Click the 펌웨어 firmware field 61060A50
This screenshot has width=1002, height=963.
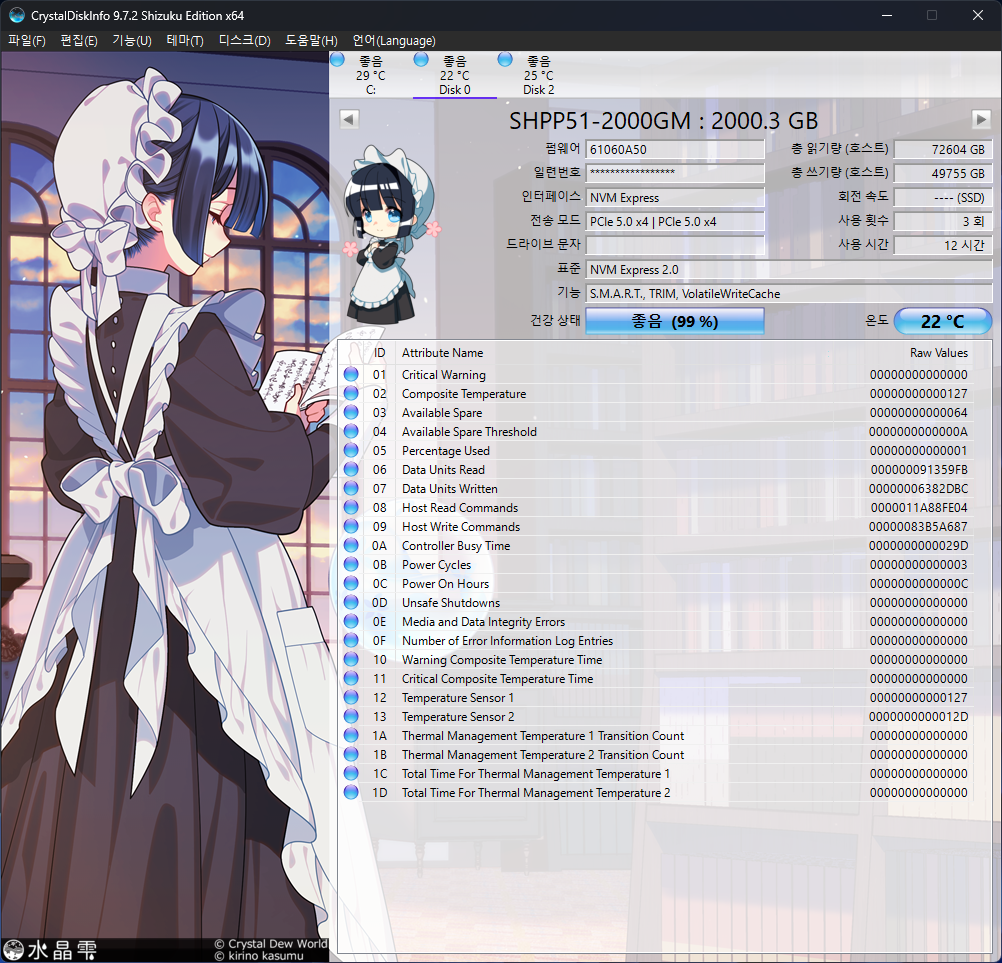[675, 150]
